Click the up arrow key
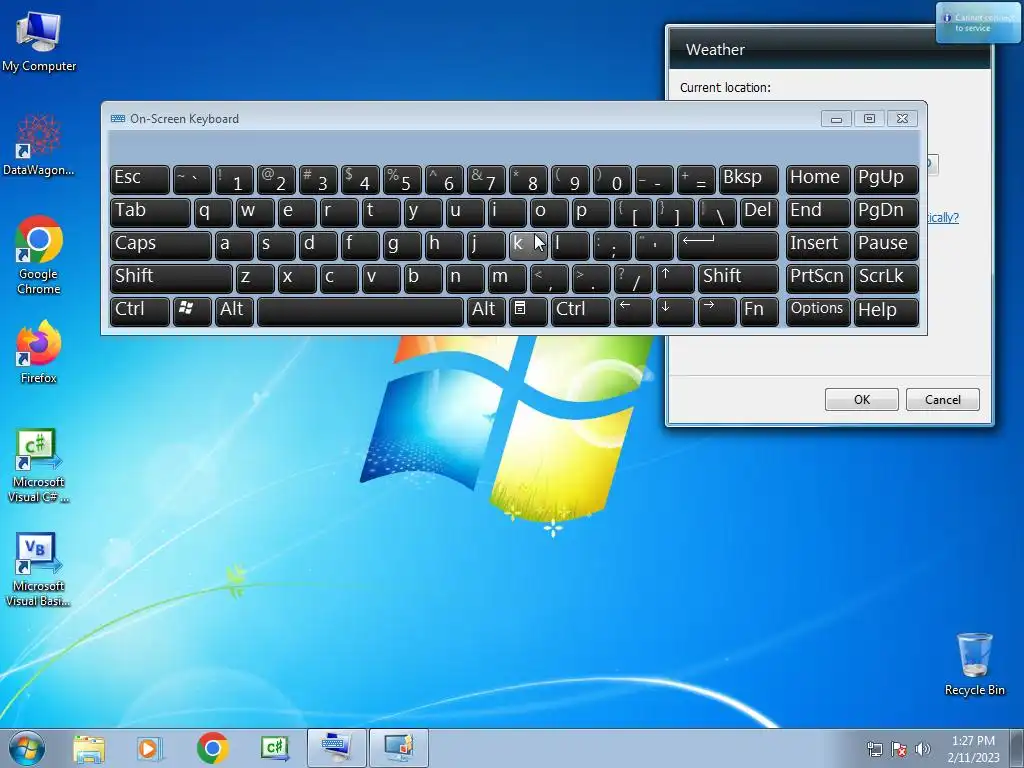Viewport: 1024px width, 768px height. [675, 278]
